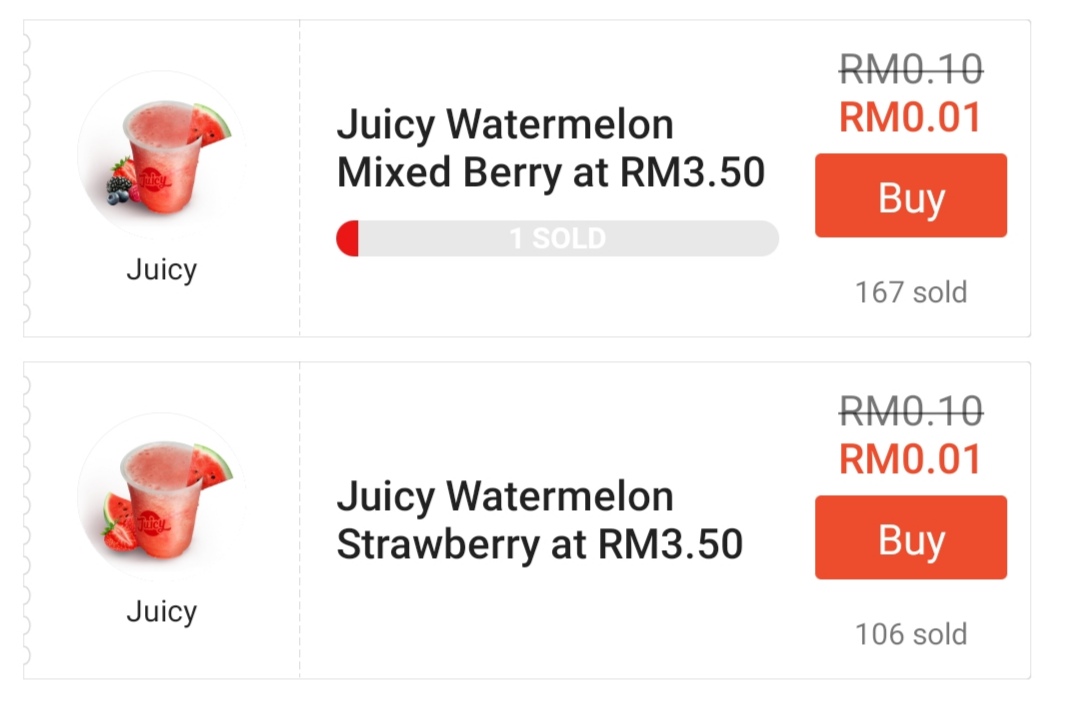Click the red filled end of progress bar

(347, 239)
